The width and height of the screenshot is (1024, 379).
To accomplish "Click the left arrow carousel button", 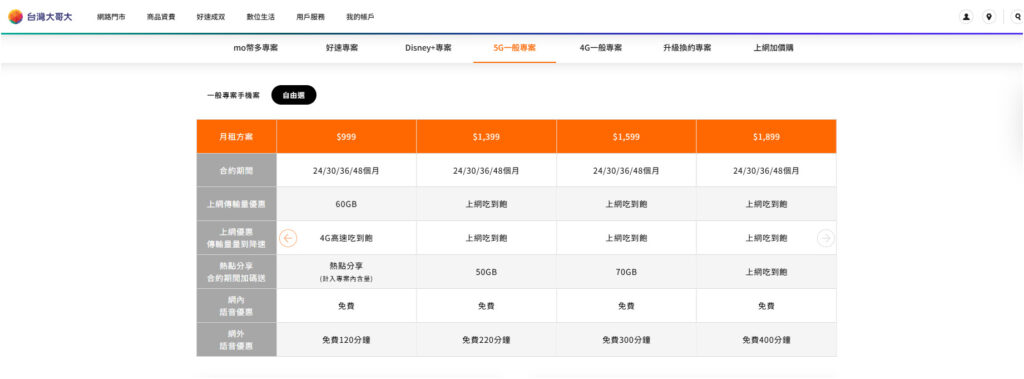I will (288, 239).
